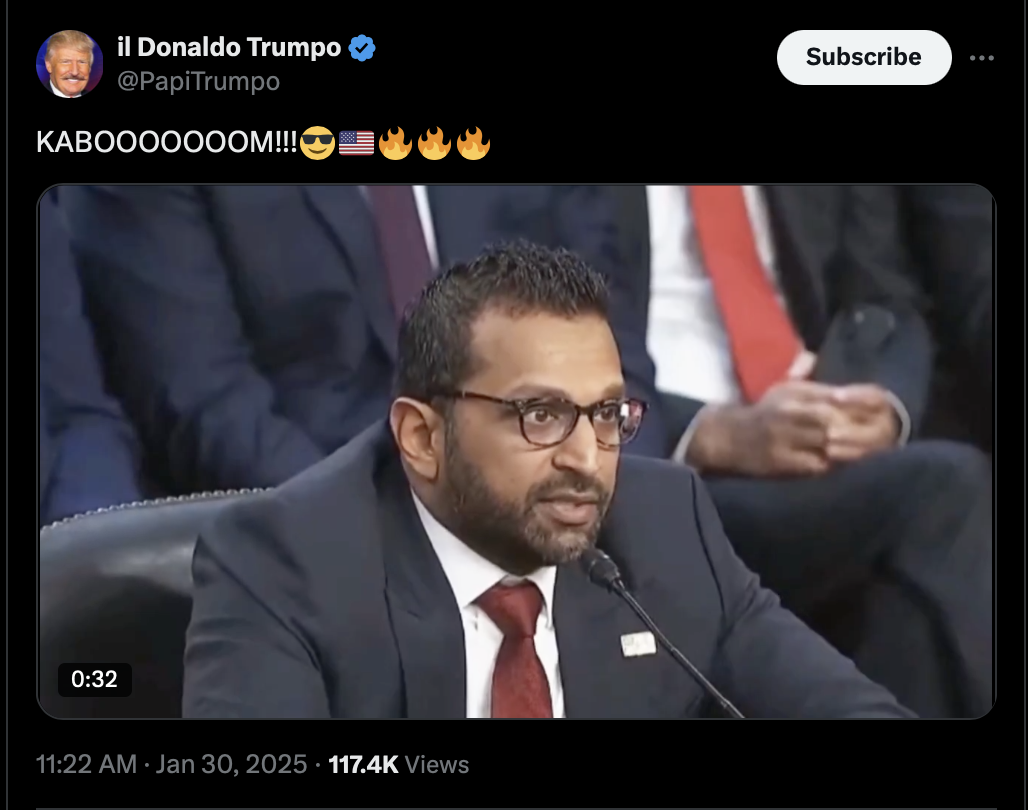Image resolution: width=1028 pixels, height=810 pixels.
Task: Open the @PapiTrumpo handle link
Action: coord(198,81)
